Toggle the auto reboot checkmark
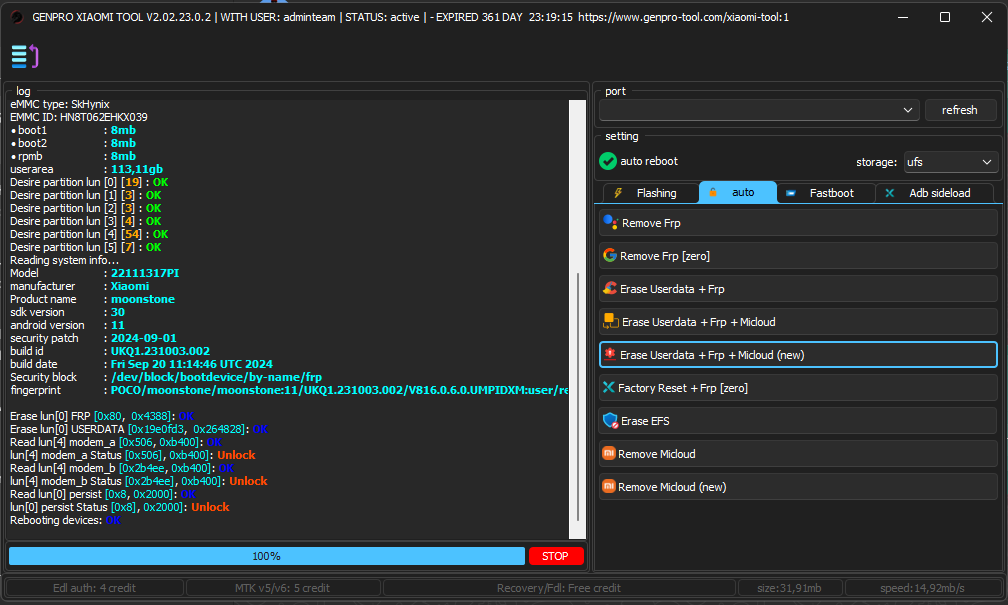 point(608,161)
